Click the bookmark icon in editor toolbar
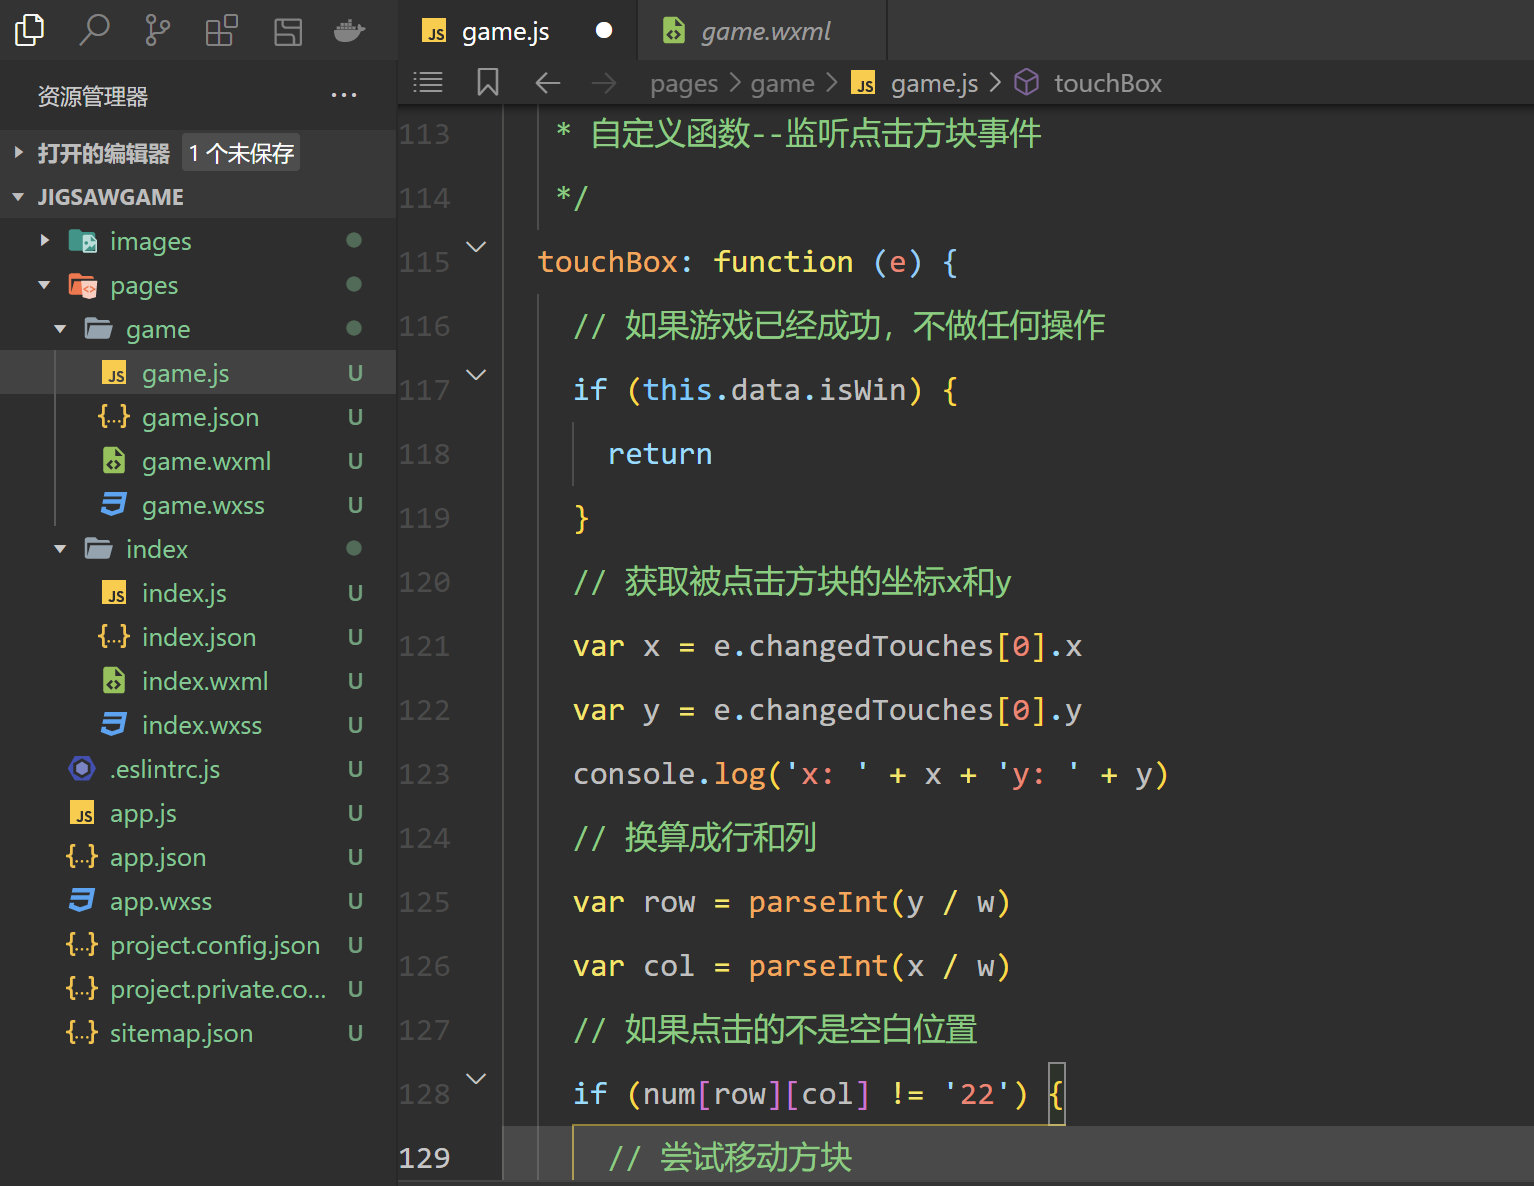Screen dimensions: 1534x1186 point(487,83)
